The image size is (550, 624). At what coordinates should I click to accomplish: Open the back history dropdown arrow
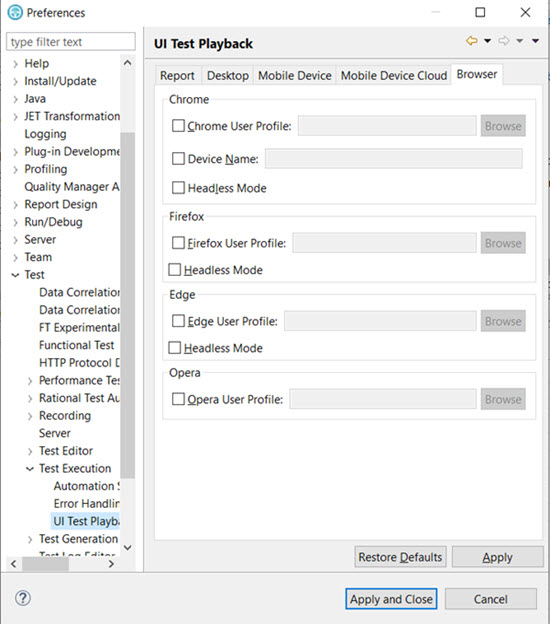pyautogui.click(x=488, y=41)
